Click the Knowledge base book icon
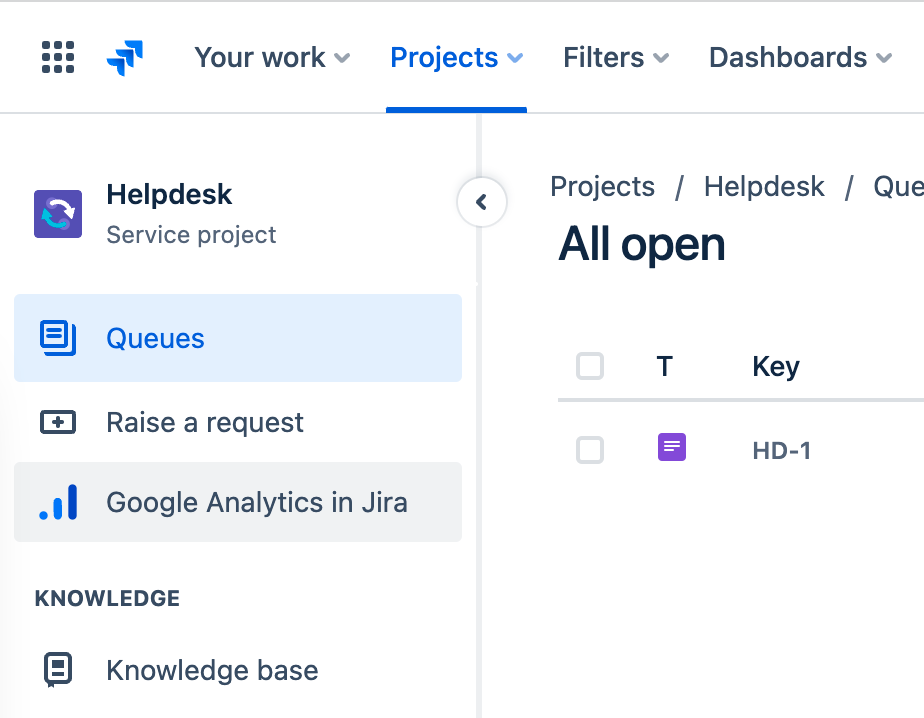This screenshot has width=924, height=718. pyautogui.click(x=58, y=670)
